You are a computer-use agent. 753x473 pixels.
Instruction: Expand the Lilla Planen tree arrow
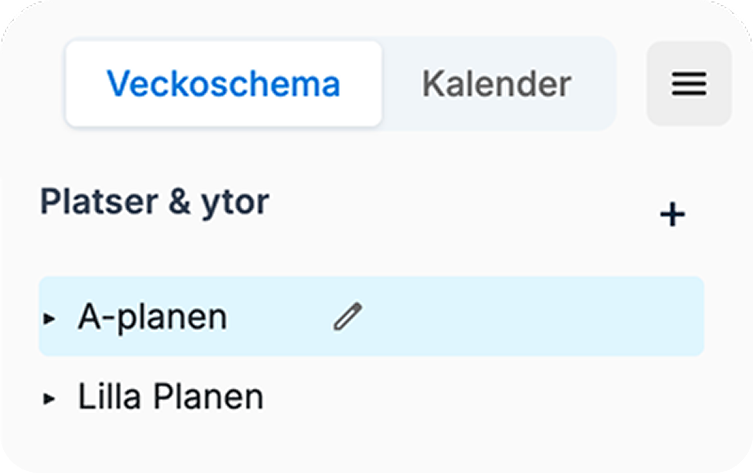click(49, 399)
